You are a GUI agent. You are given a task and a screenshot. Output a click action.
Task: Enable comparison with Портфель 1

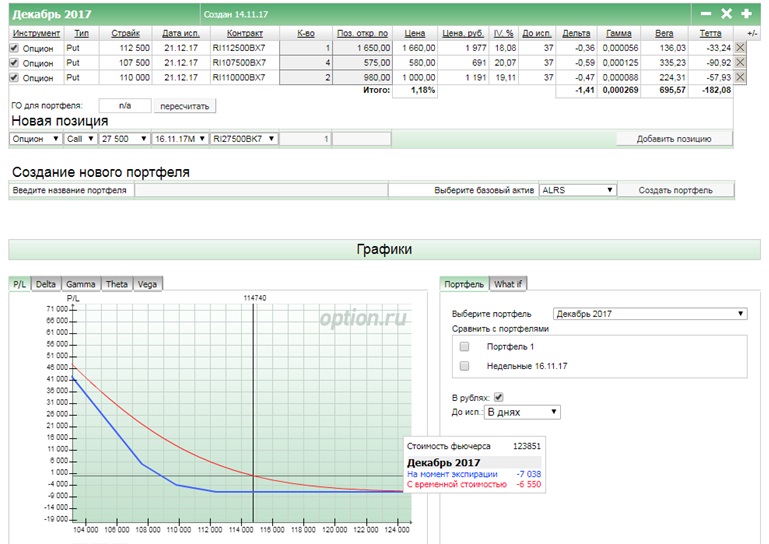464,346
